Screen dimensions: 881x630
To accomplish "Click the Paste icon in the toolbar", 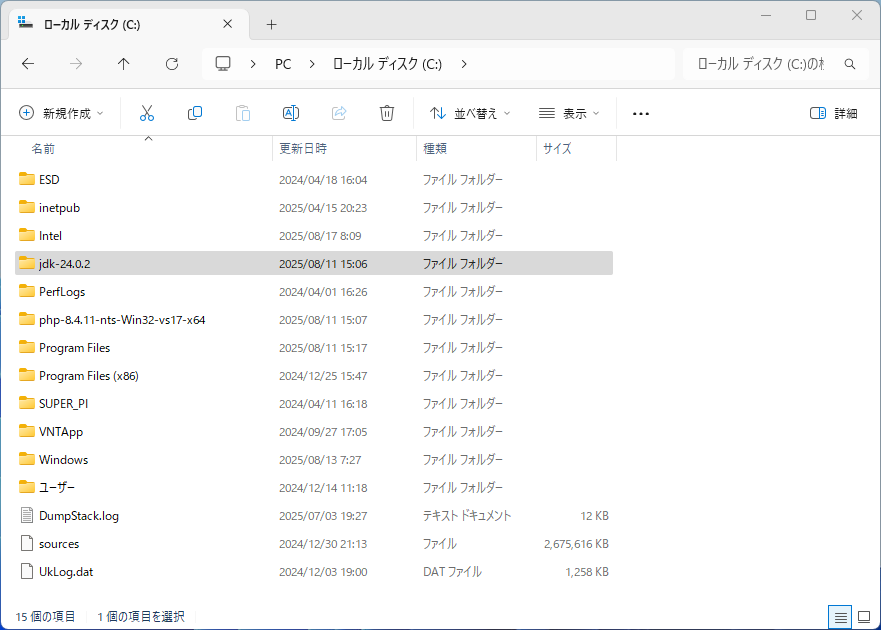I will 243,113.
